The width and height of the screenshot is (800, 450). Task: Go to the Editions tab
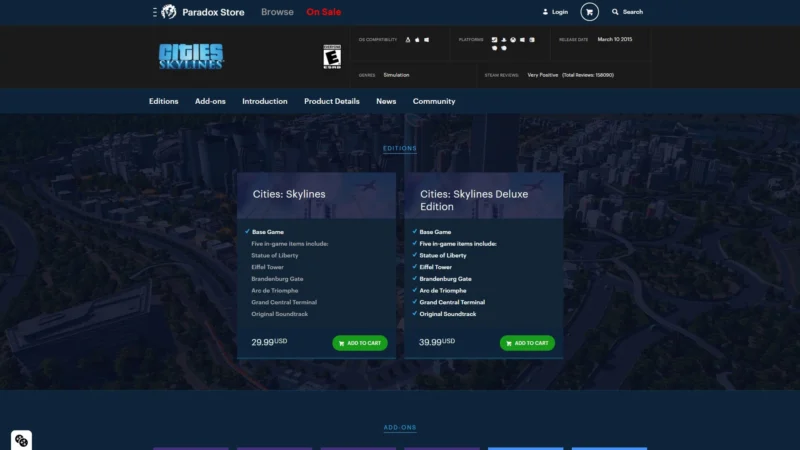(x=164, y=101)
